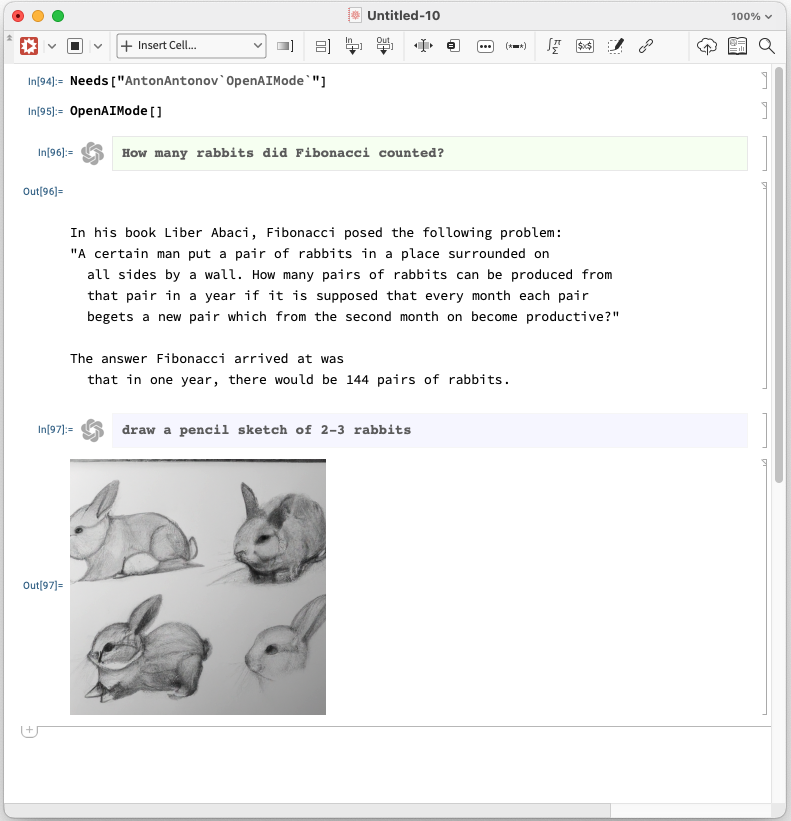Expand the abort options dropdown arrow
The image size is (791, 821).
(x=97, y=46)
